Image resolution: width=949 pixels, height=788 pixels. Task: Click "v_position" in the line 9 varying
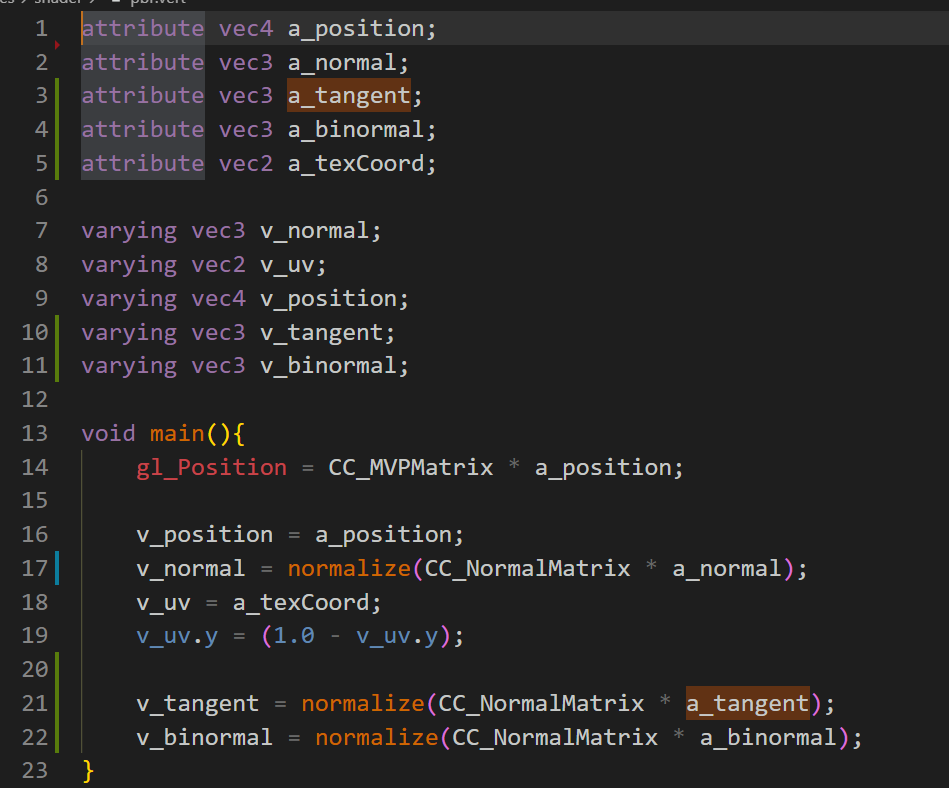[328, 299]
